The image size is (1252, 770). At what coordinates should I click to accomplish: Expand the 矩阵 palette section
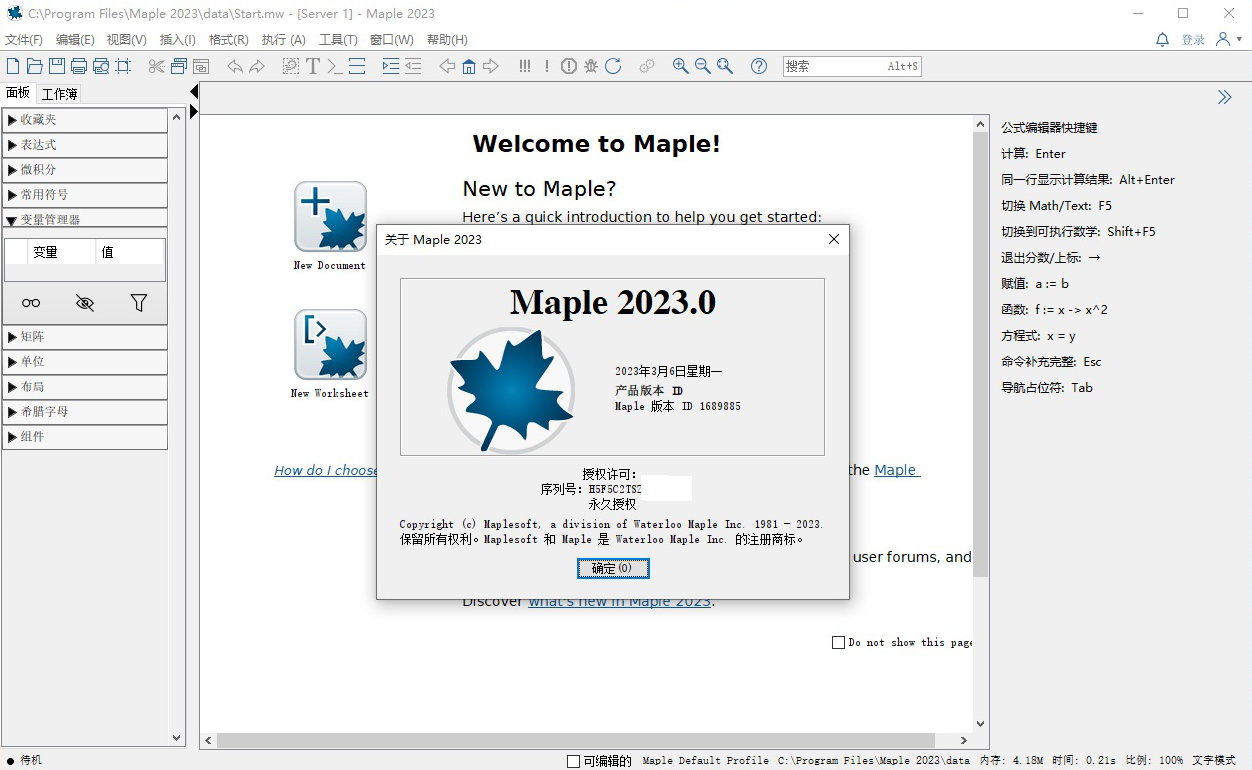85,337
